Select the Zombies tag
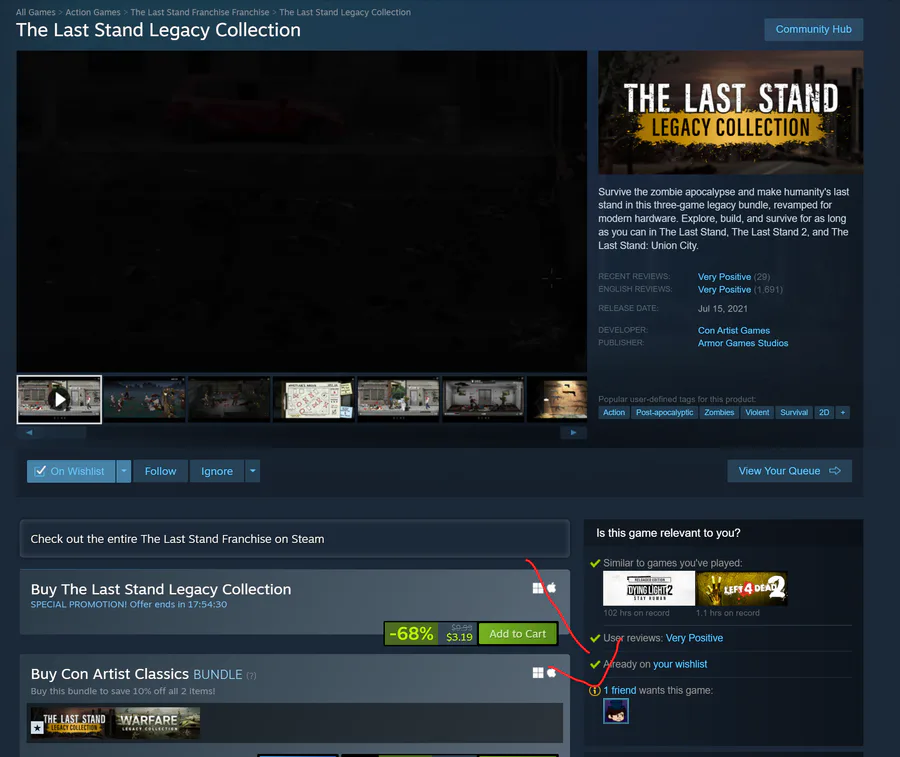The height and width of the screenshot is (757, 900). [x=719, y=413]
